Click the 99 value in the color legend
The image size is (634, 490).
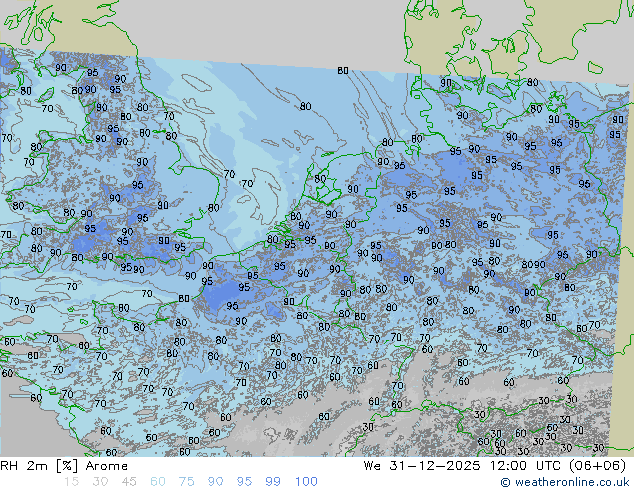273,482
